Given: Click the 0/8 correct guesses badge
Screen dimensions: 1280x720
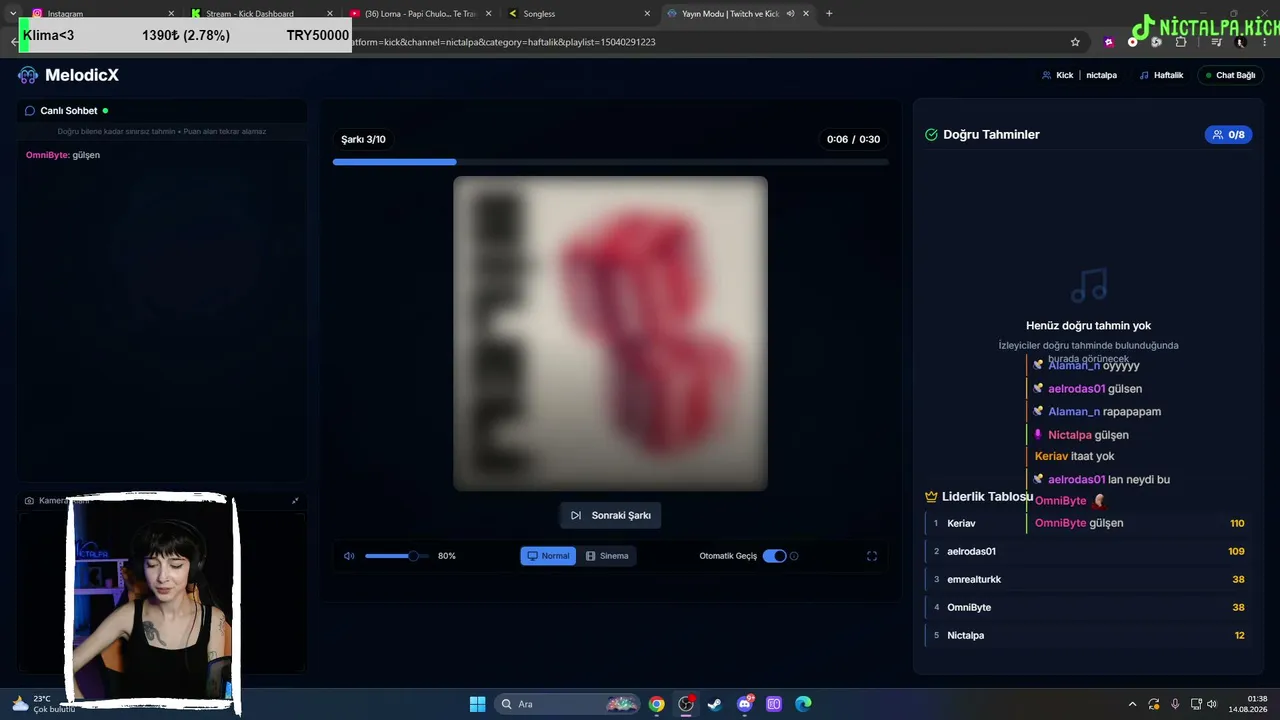Looking at the screenshot, I should click(x=1229, y=135).
